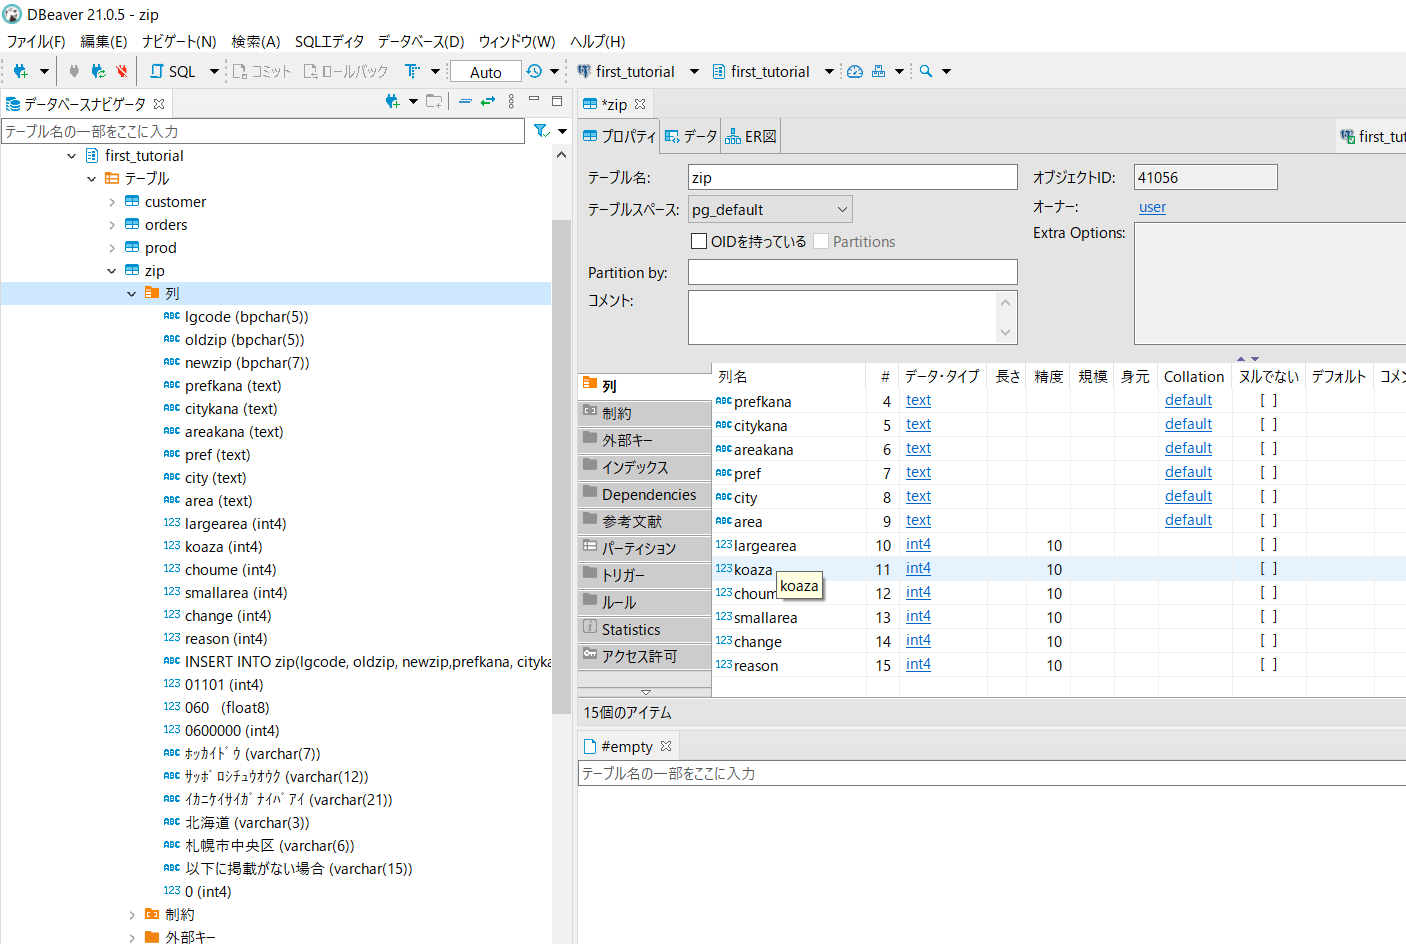Click the collapse all icon in navigator
1406x944 pixels.
pyautogui.click(x=465, y=101)
